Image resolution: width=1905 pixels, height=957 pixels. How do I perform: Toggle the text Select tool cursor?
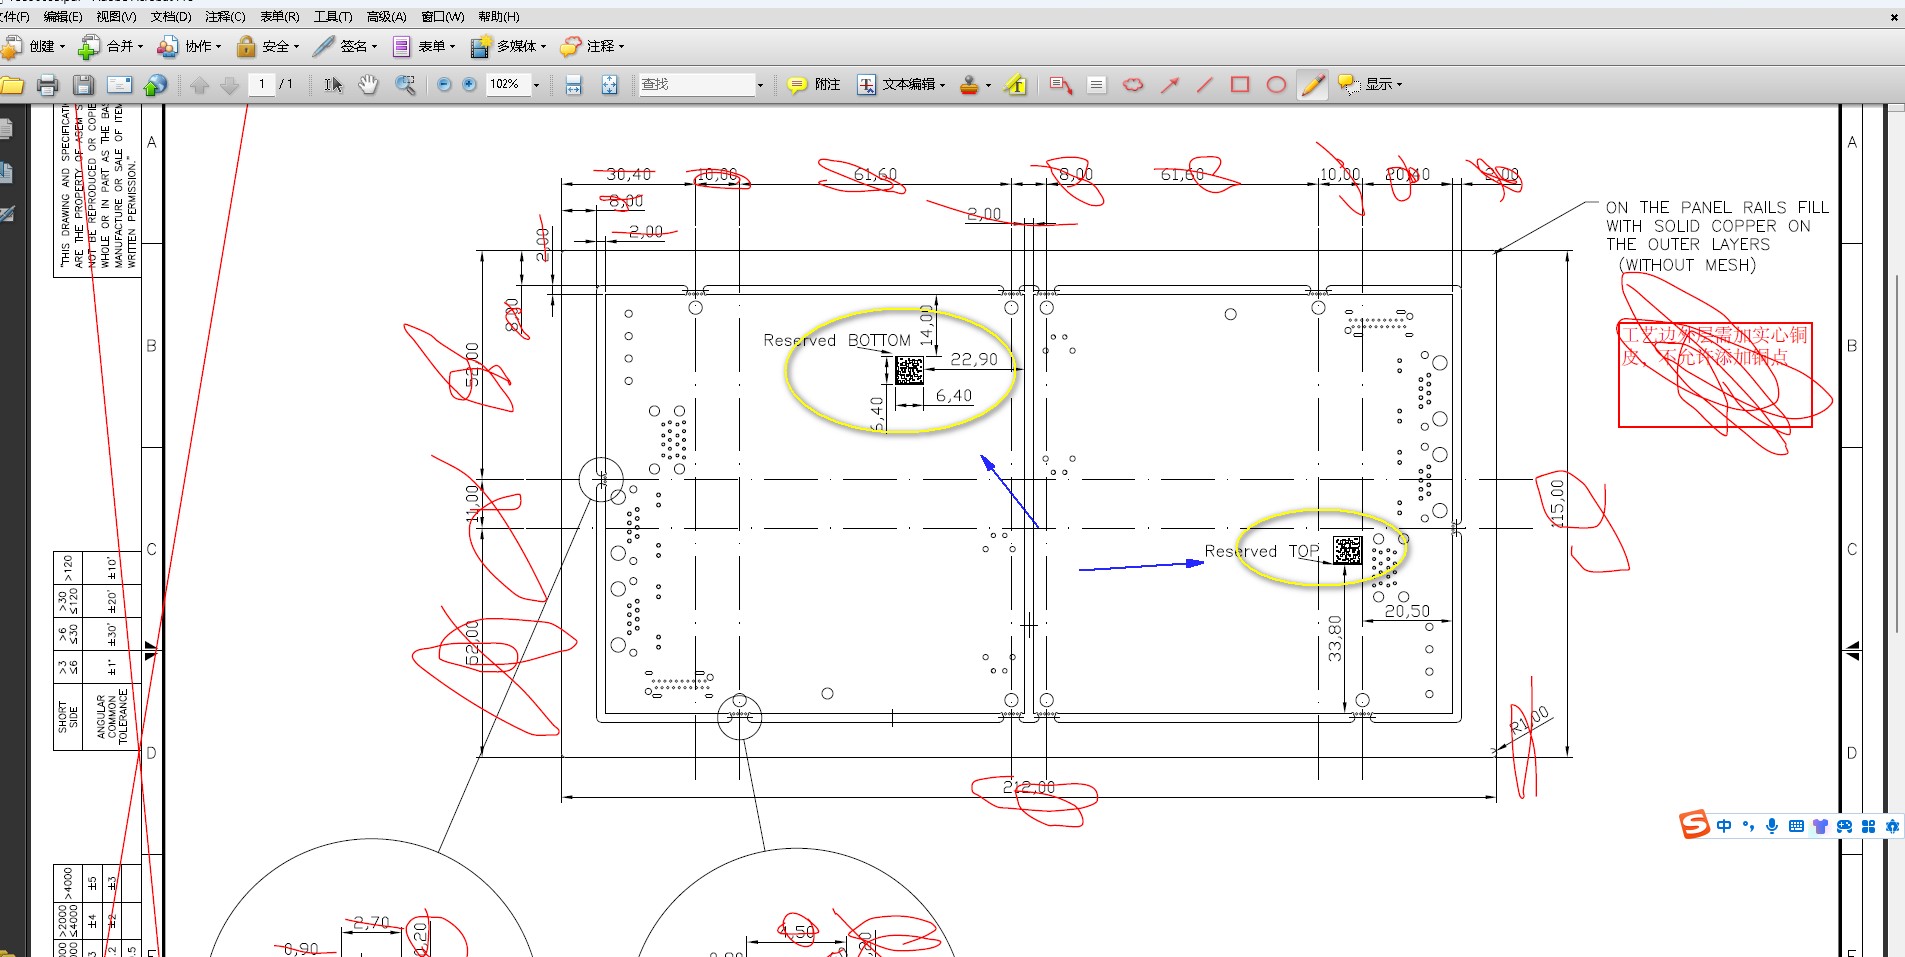[x=333, y=85]
